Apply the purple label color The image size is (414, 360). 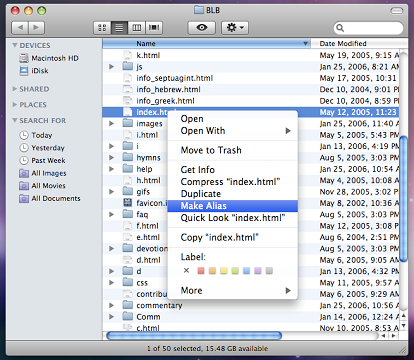click(258, 271)
